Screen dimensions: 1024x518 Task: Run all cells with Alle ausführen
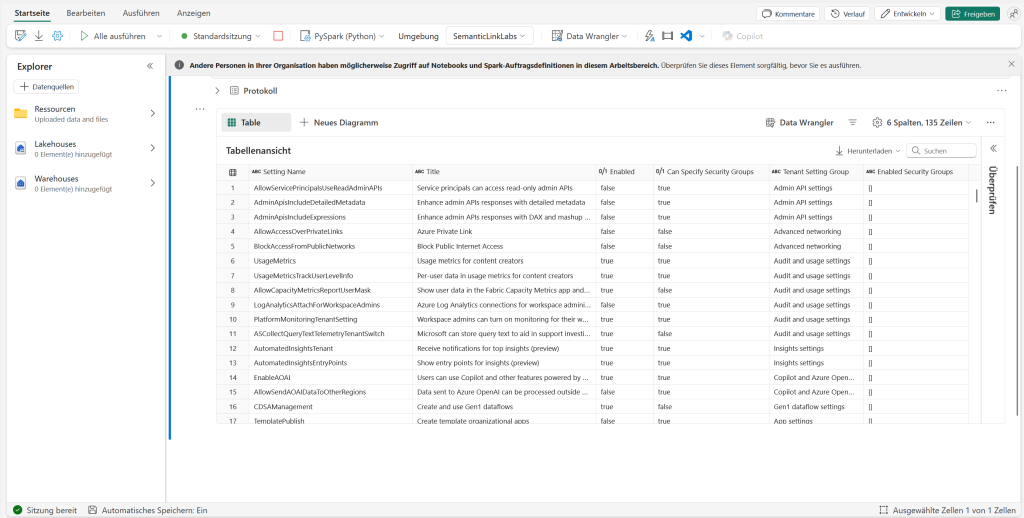pyautogui.click(x=113, y=36)
